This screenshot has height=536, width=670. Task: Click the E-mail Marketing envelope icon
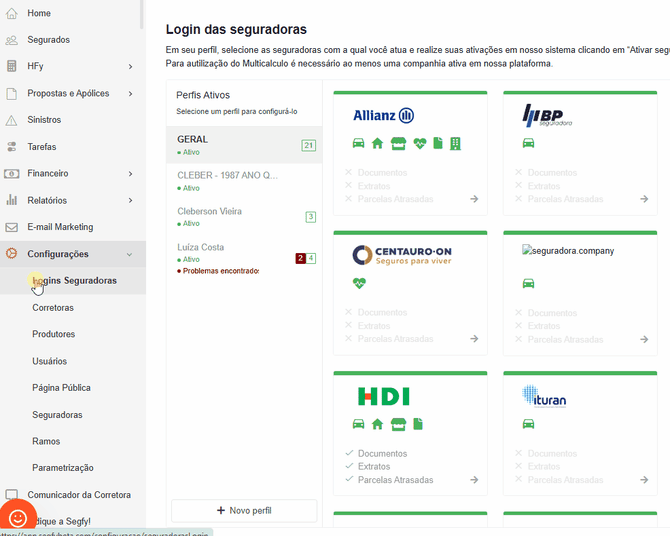(12, 227)
